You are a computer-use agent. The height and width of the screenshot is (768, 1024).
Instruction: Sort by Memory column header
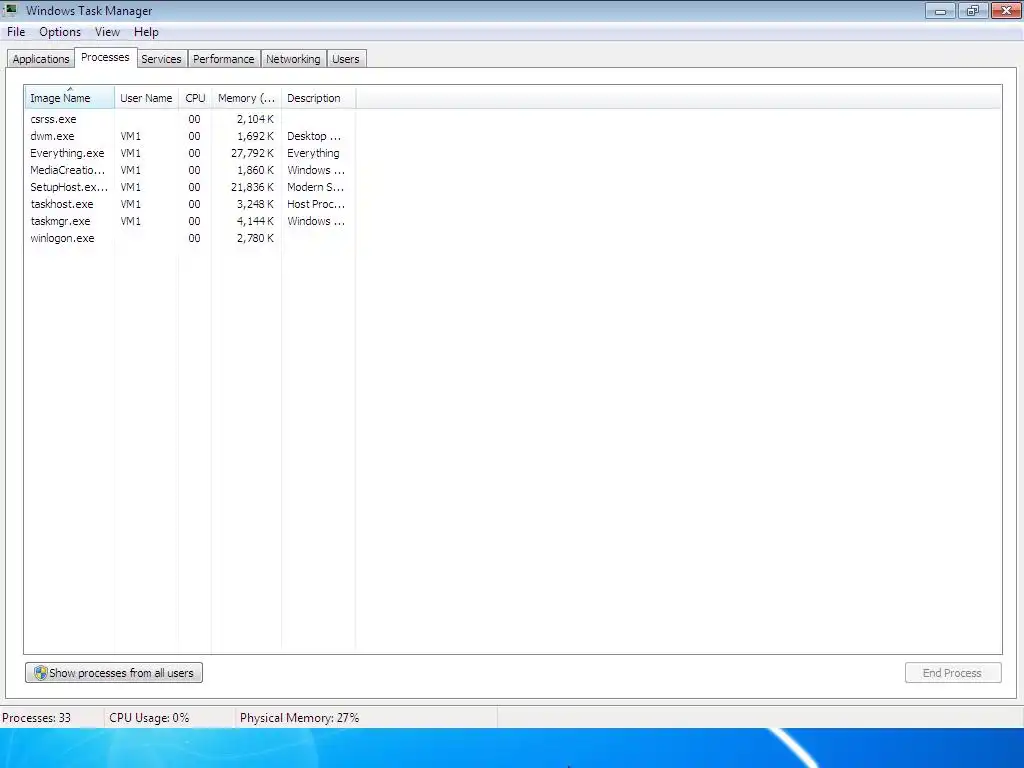coord(246,98)
